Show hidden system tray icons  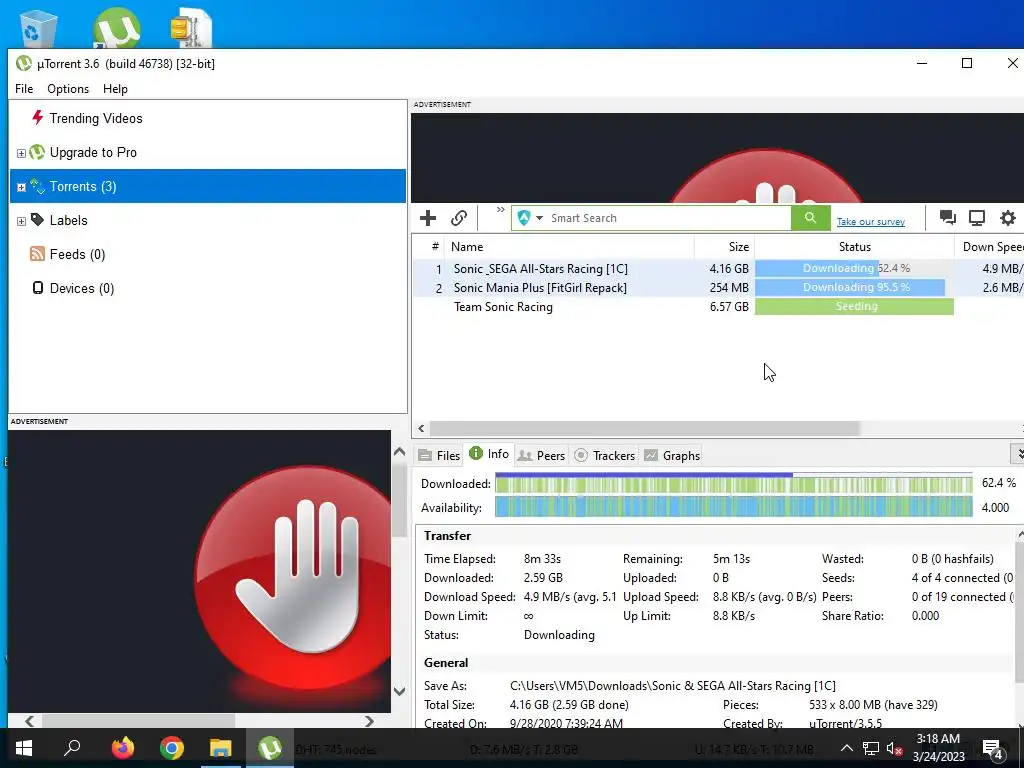pyautogui.click(x=846, y=748)
